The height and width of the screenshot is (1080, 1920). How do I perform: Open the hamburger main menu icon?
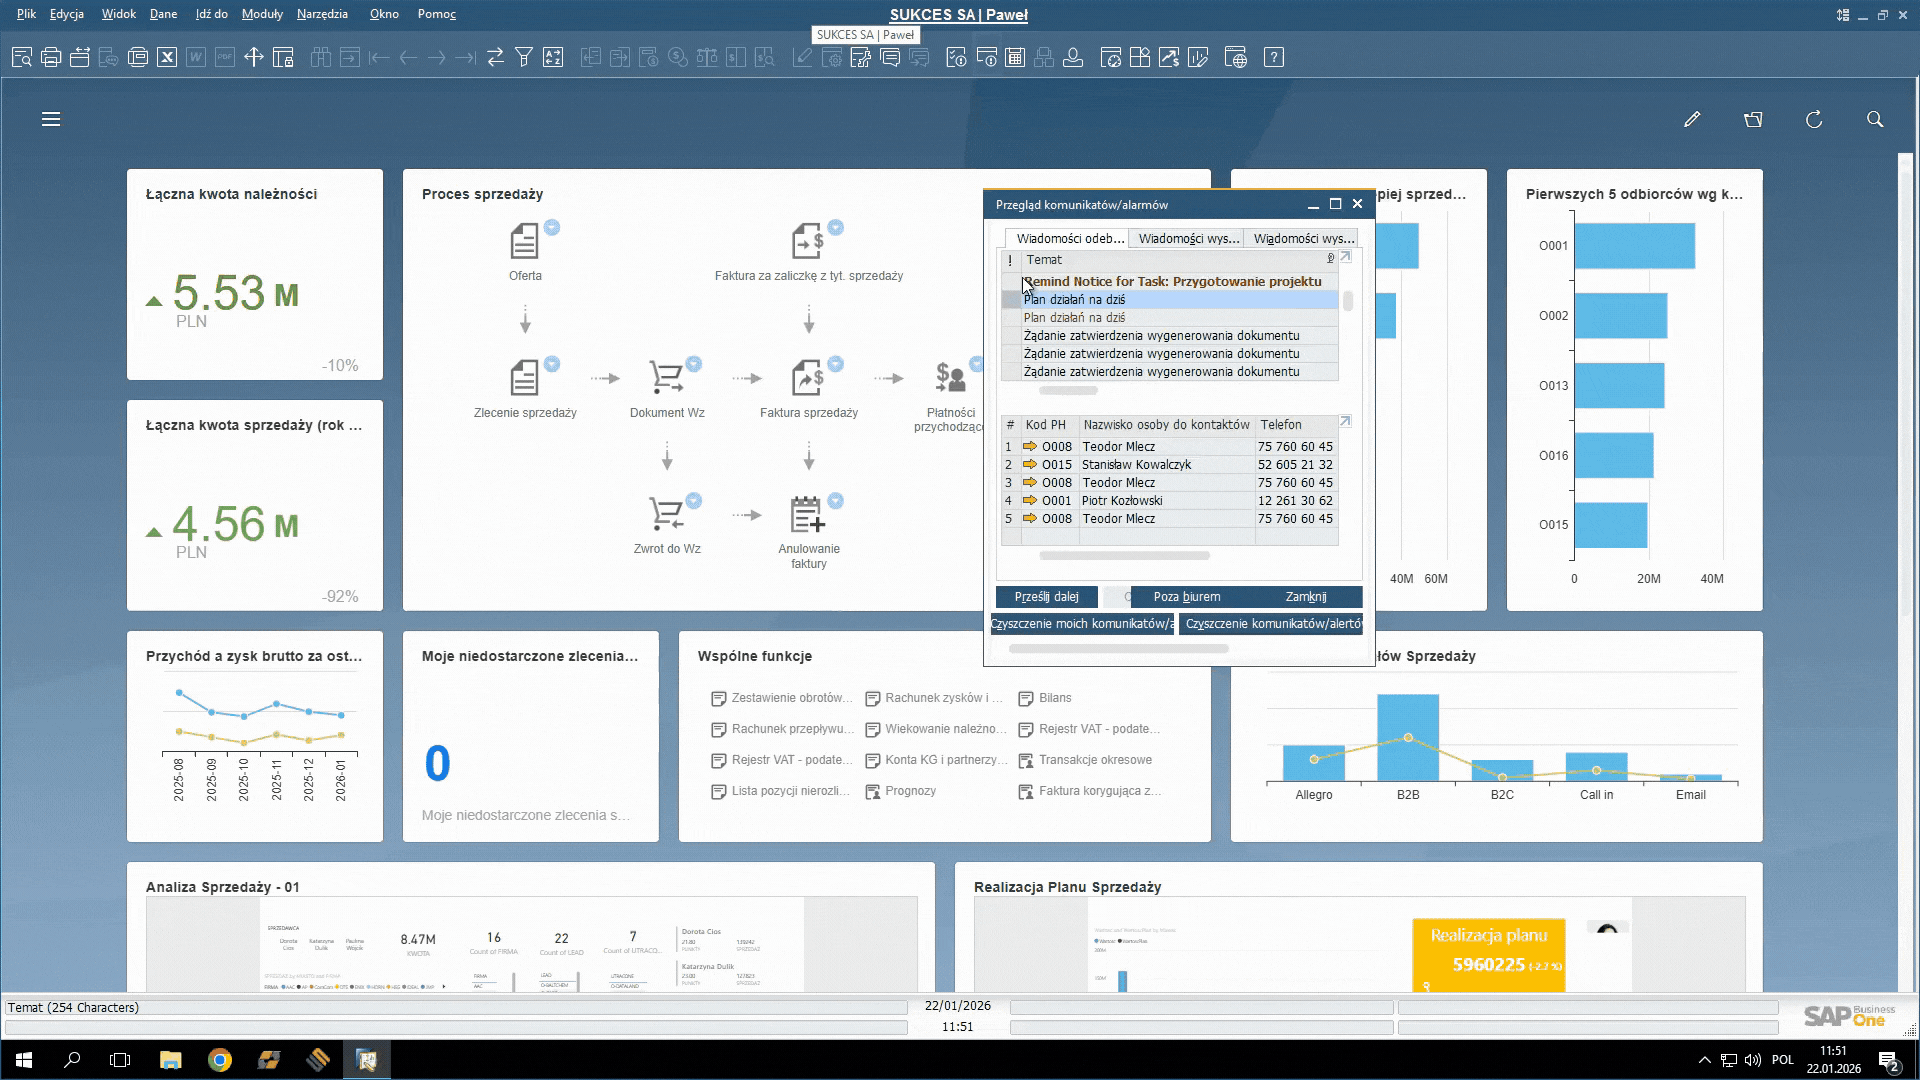[51, 119]
